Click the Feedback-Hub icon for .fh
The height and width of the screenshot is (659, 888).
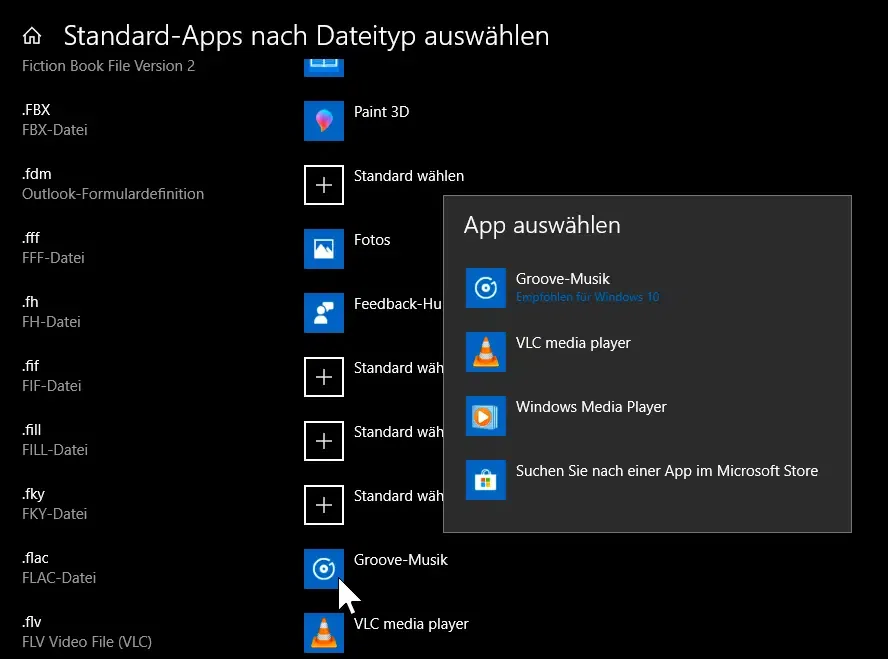pos(323,313)
